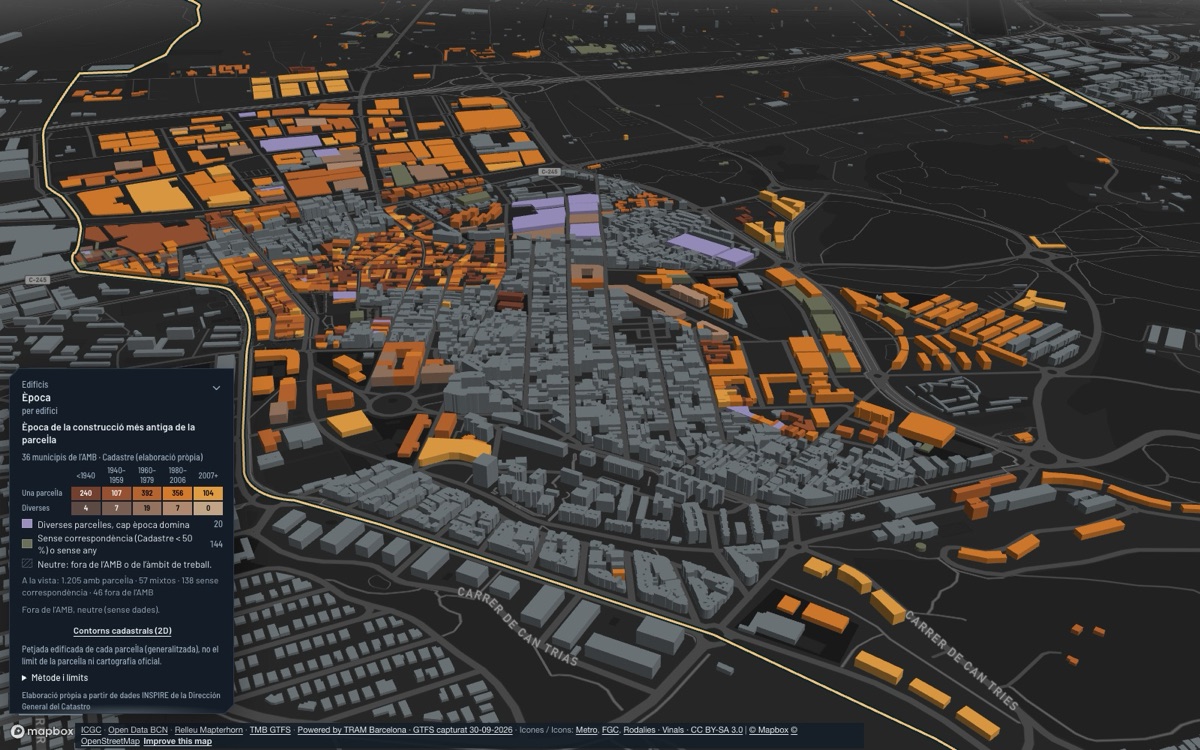
Task: Click the 'Diverses' row label in the table
Action: click(35, 508)
